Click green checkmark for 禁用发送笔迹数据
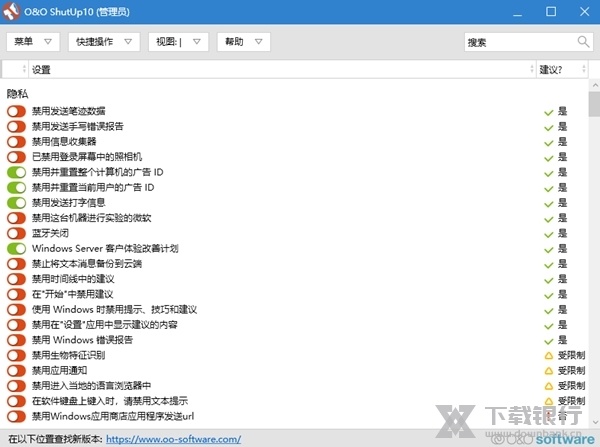The image size is (600, 447). 549,113
